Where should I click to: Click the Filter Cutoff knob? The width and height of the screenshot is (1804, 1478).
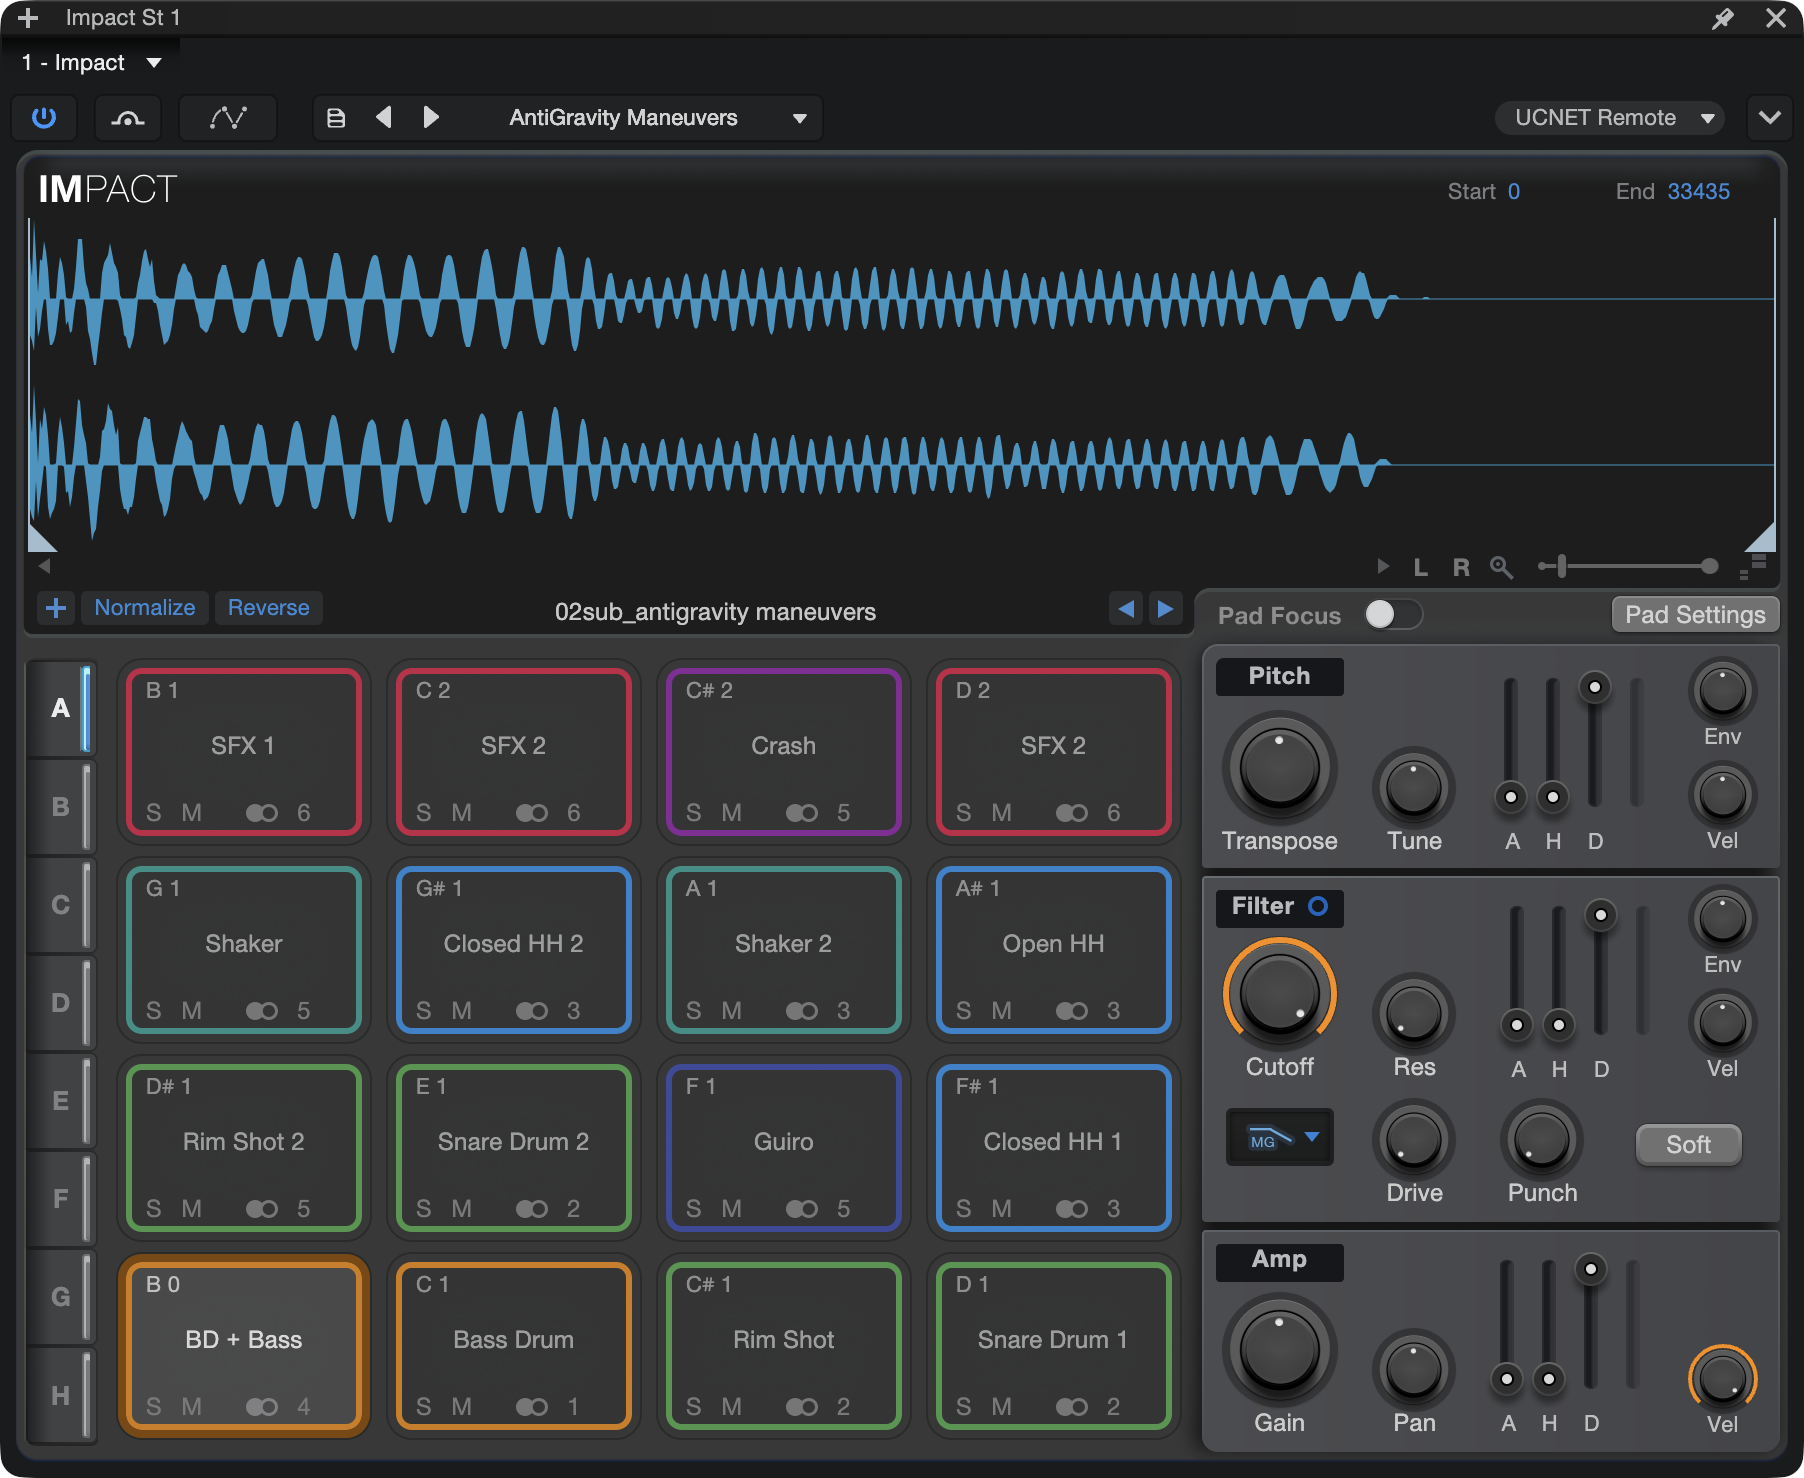pos(1280,995)
